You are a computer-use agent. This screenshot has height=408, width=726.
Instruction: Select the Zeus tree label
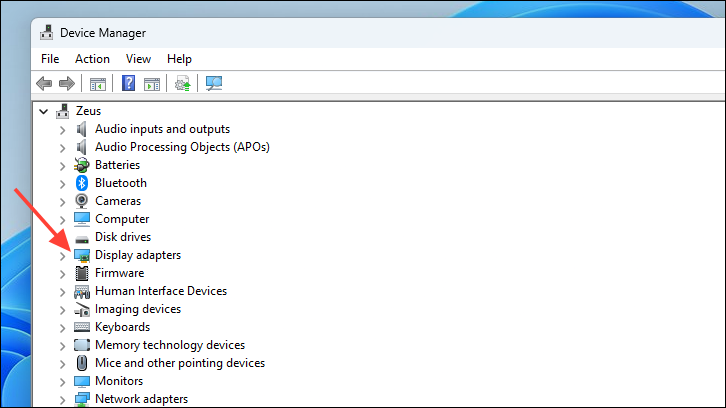[x=88, y=111]
